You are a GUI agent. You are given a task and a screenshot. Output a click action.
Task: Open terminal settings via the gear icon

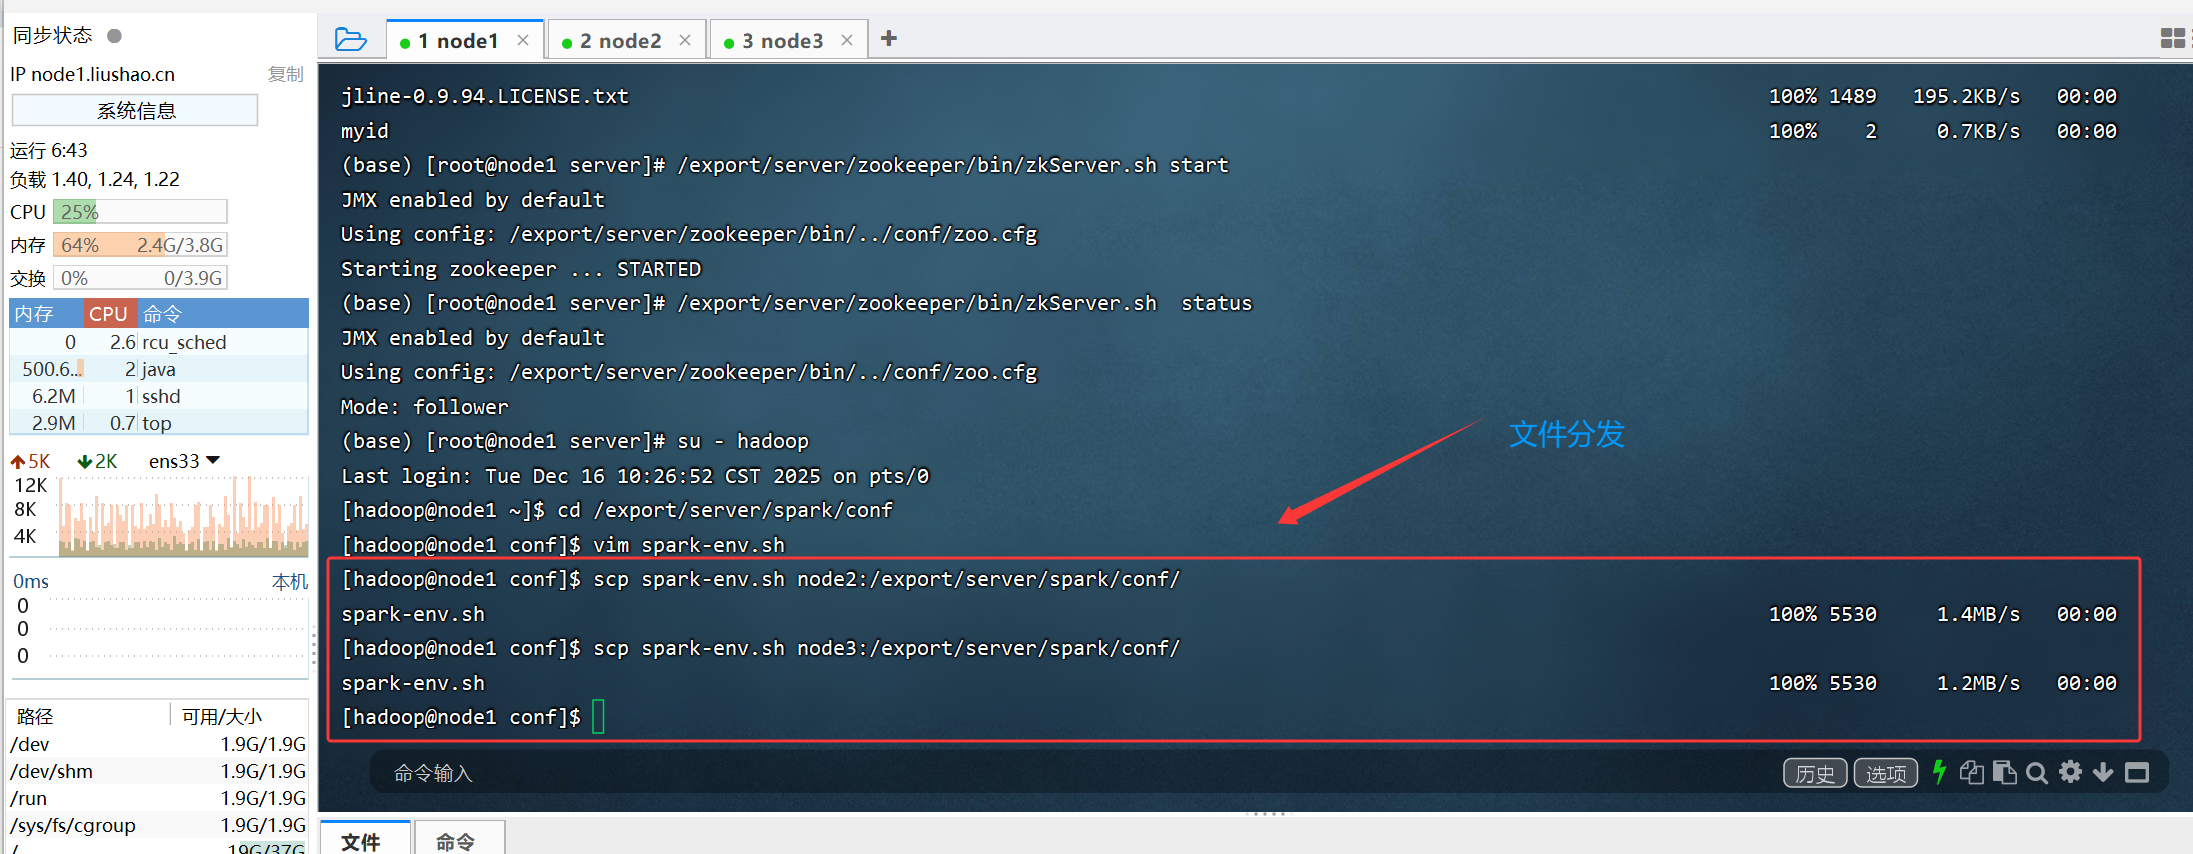click(x=2070, y=772)
